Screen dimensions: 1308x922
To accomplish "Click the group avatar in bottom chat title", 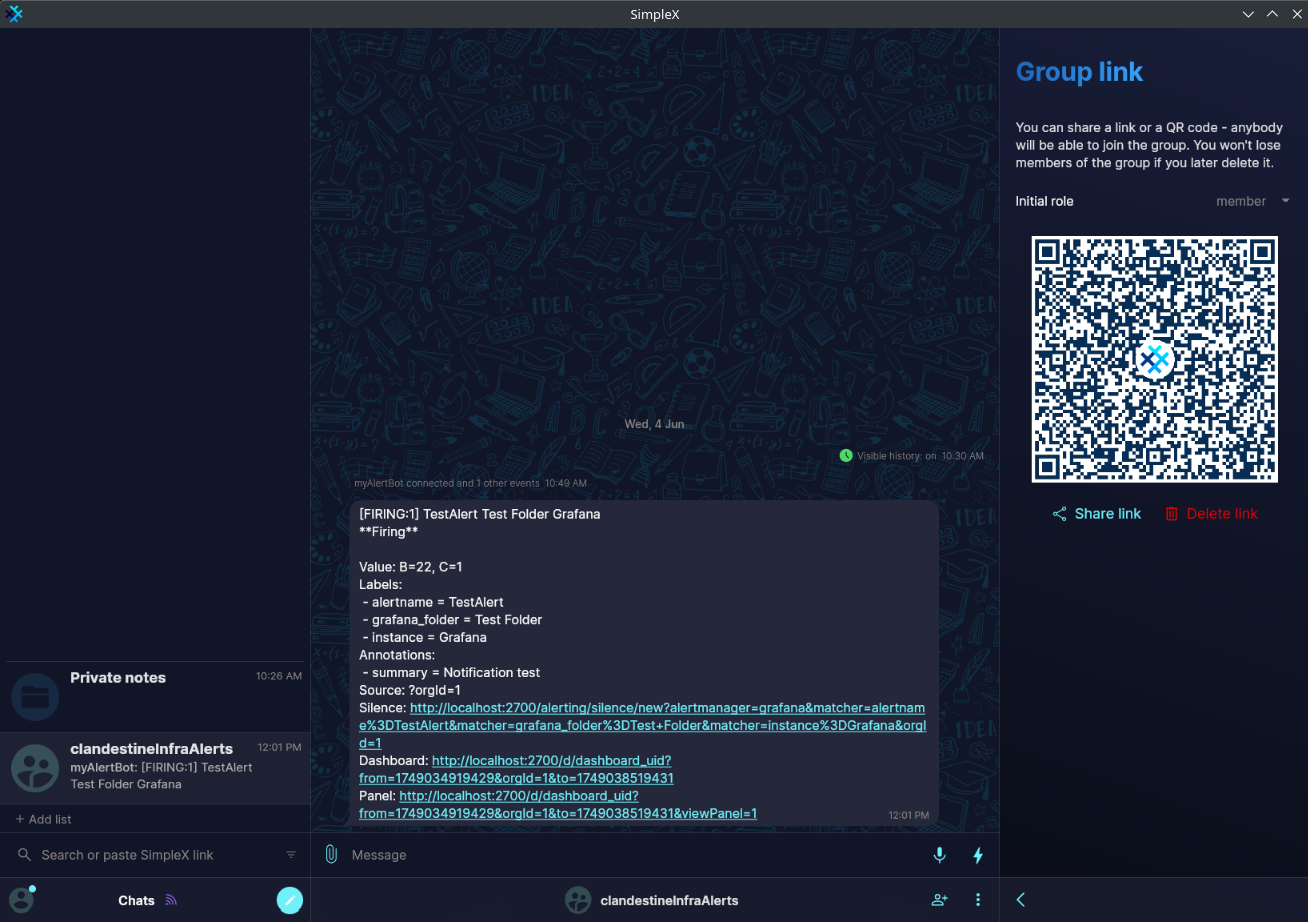I will click(578, 900).
